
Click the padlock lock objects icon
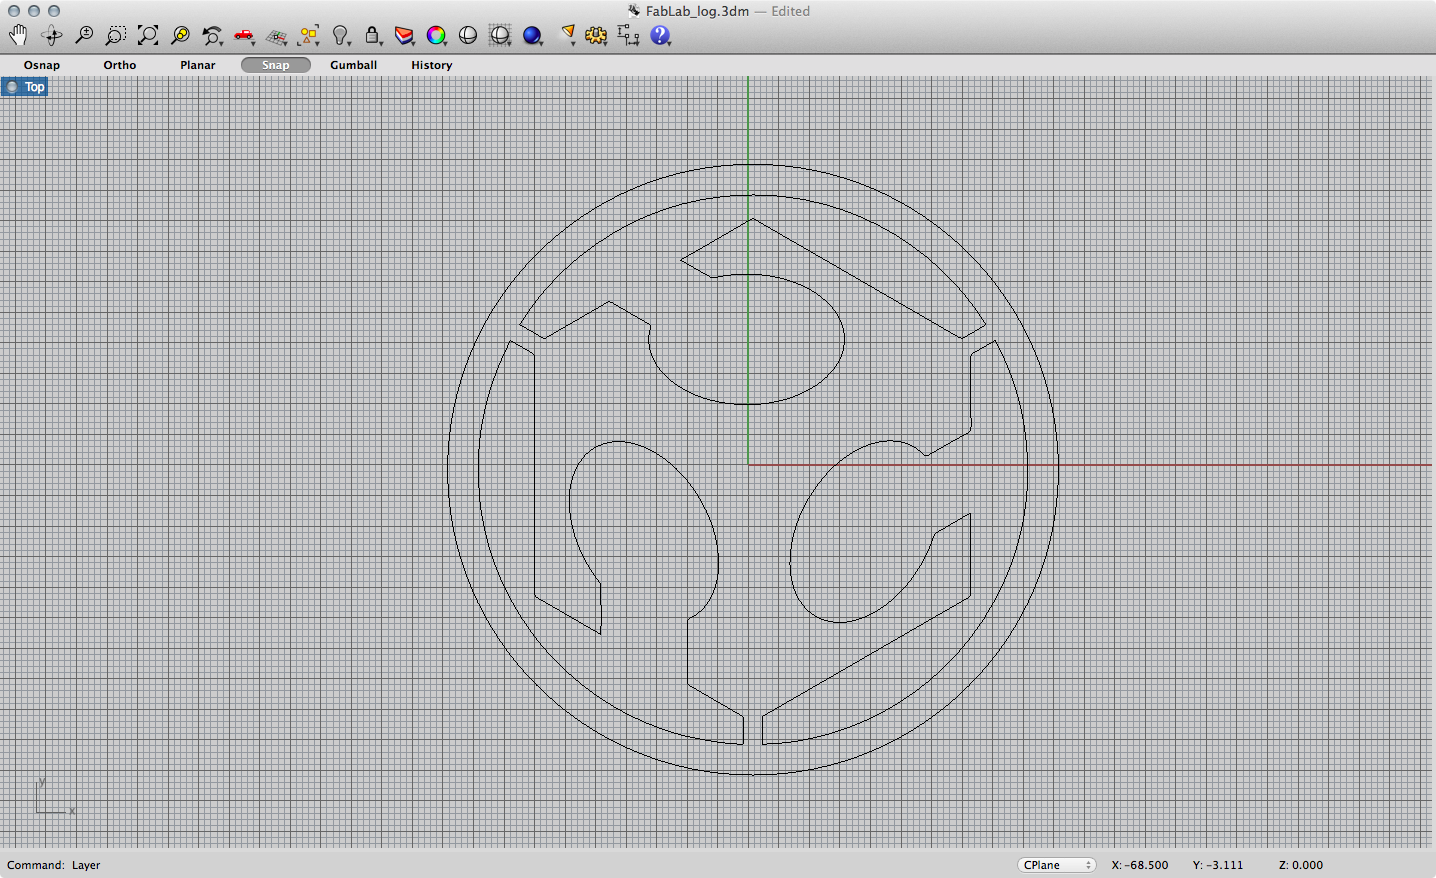coord(373,36)
